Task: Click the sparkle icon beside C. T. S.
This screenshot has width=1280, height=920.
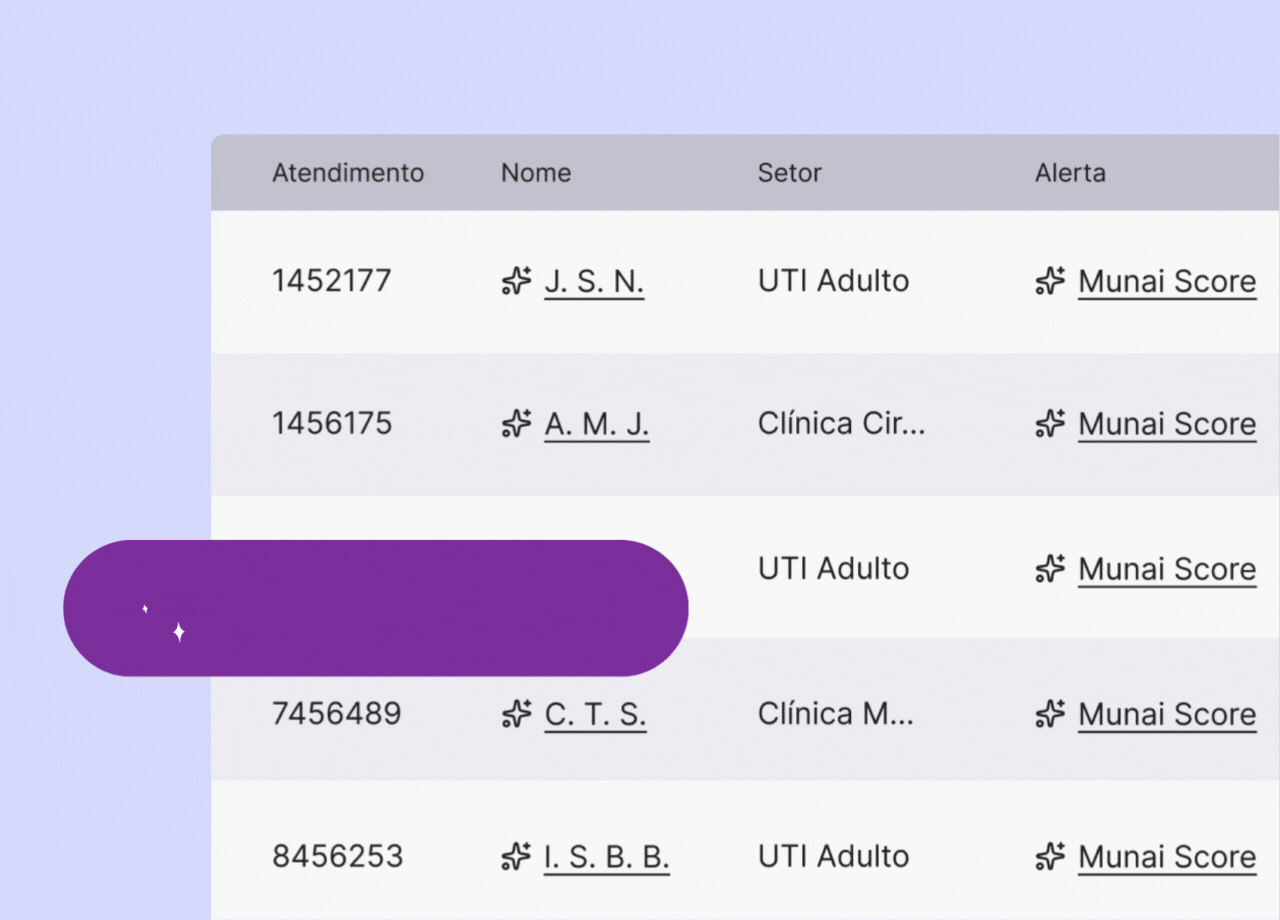Action: click(516, 714)
